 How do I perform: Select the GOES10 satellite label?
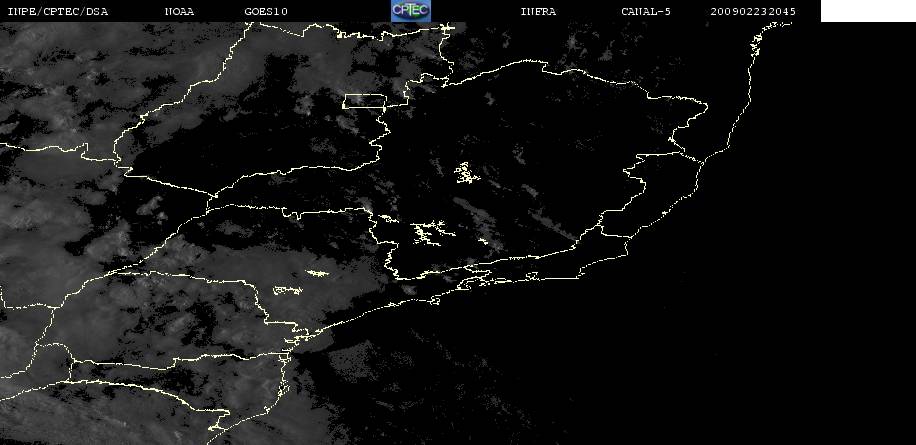(266, 11)
